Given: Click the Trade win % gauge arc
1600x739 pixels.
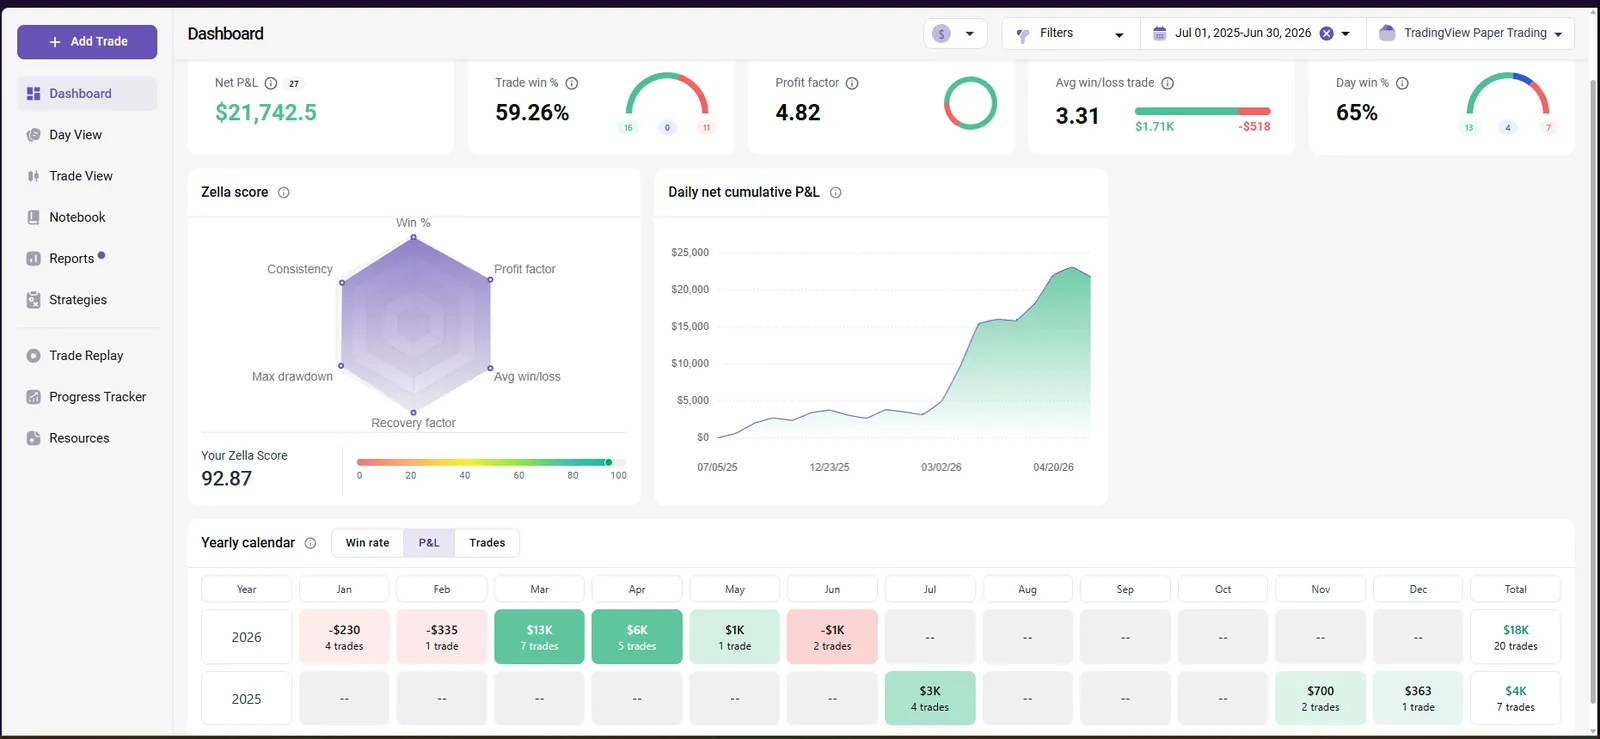Looking at the screenshot, I should [x=667, y=93].
